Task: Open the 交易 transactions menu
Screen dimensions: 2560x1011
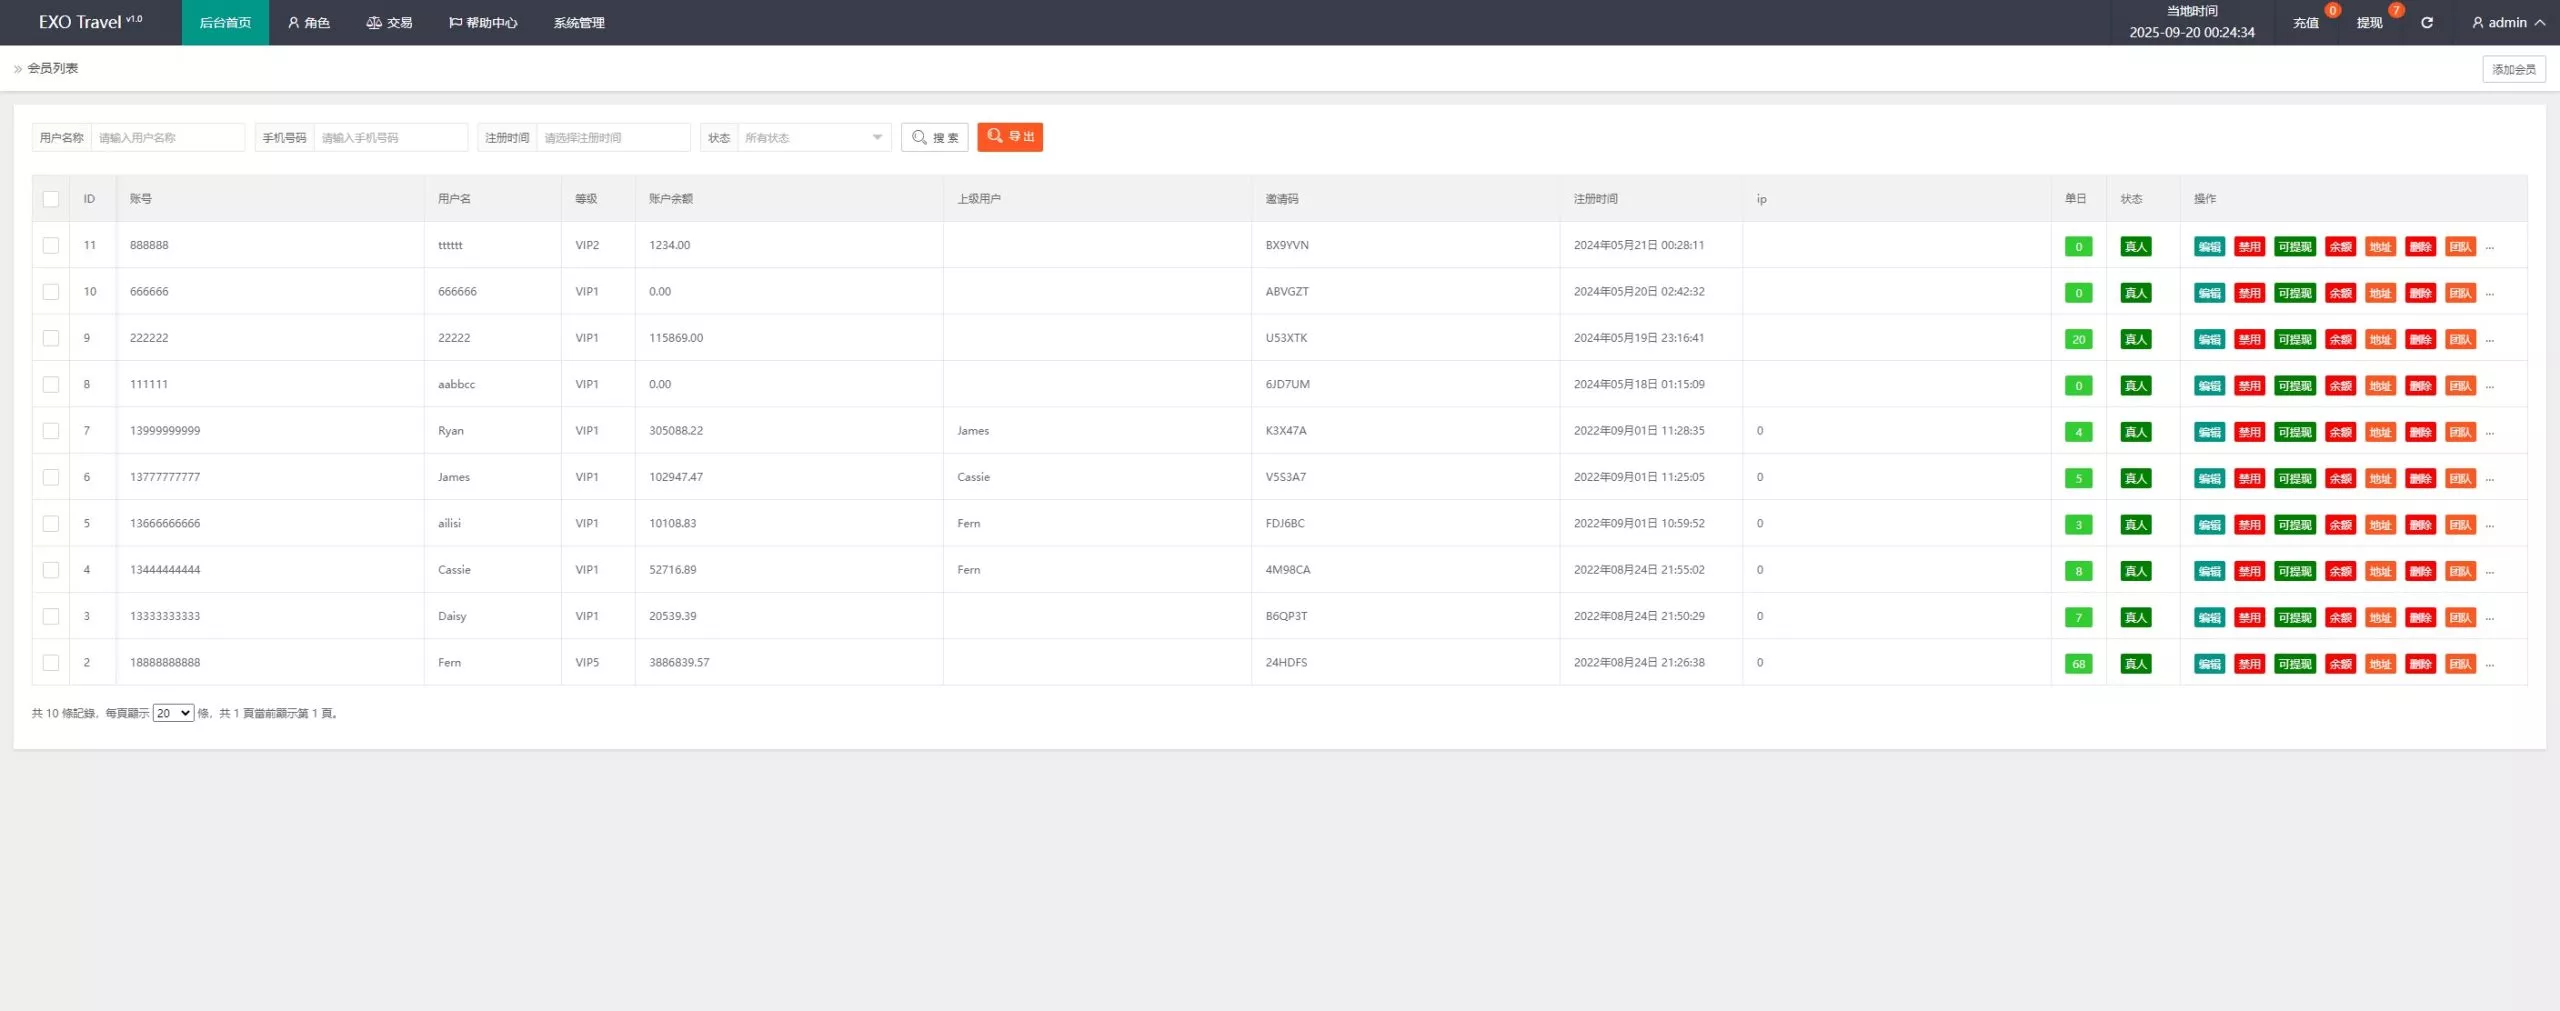Action: [x=389, y=23]
